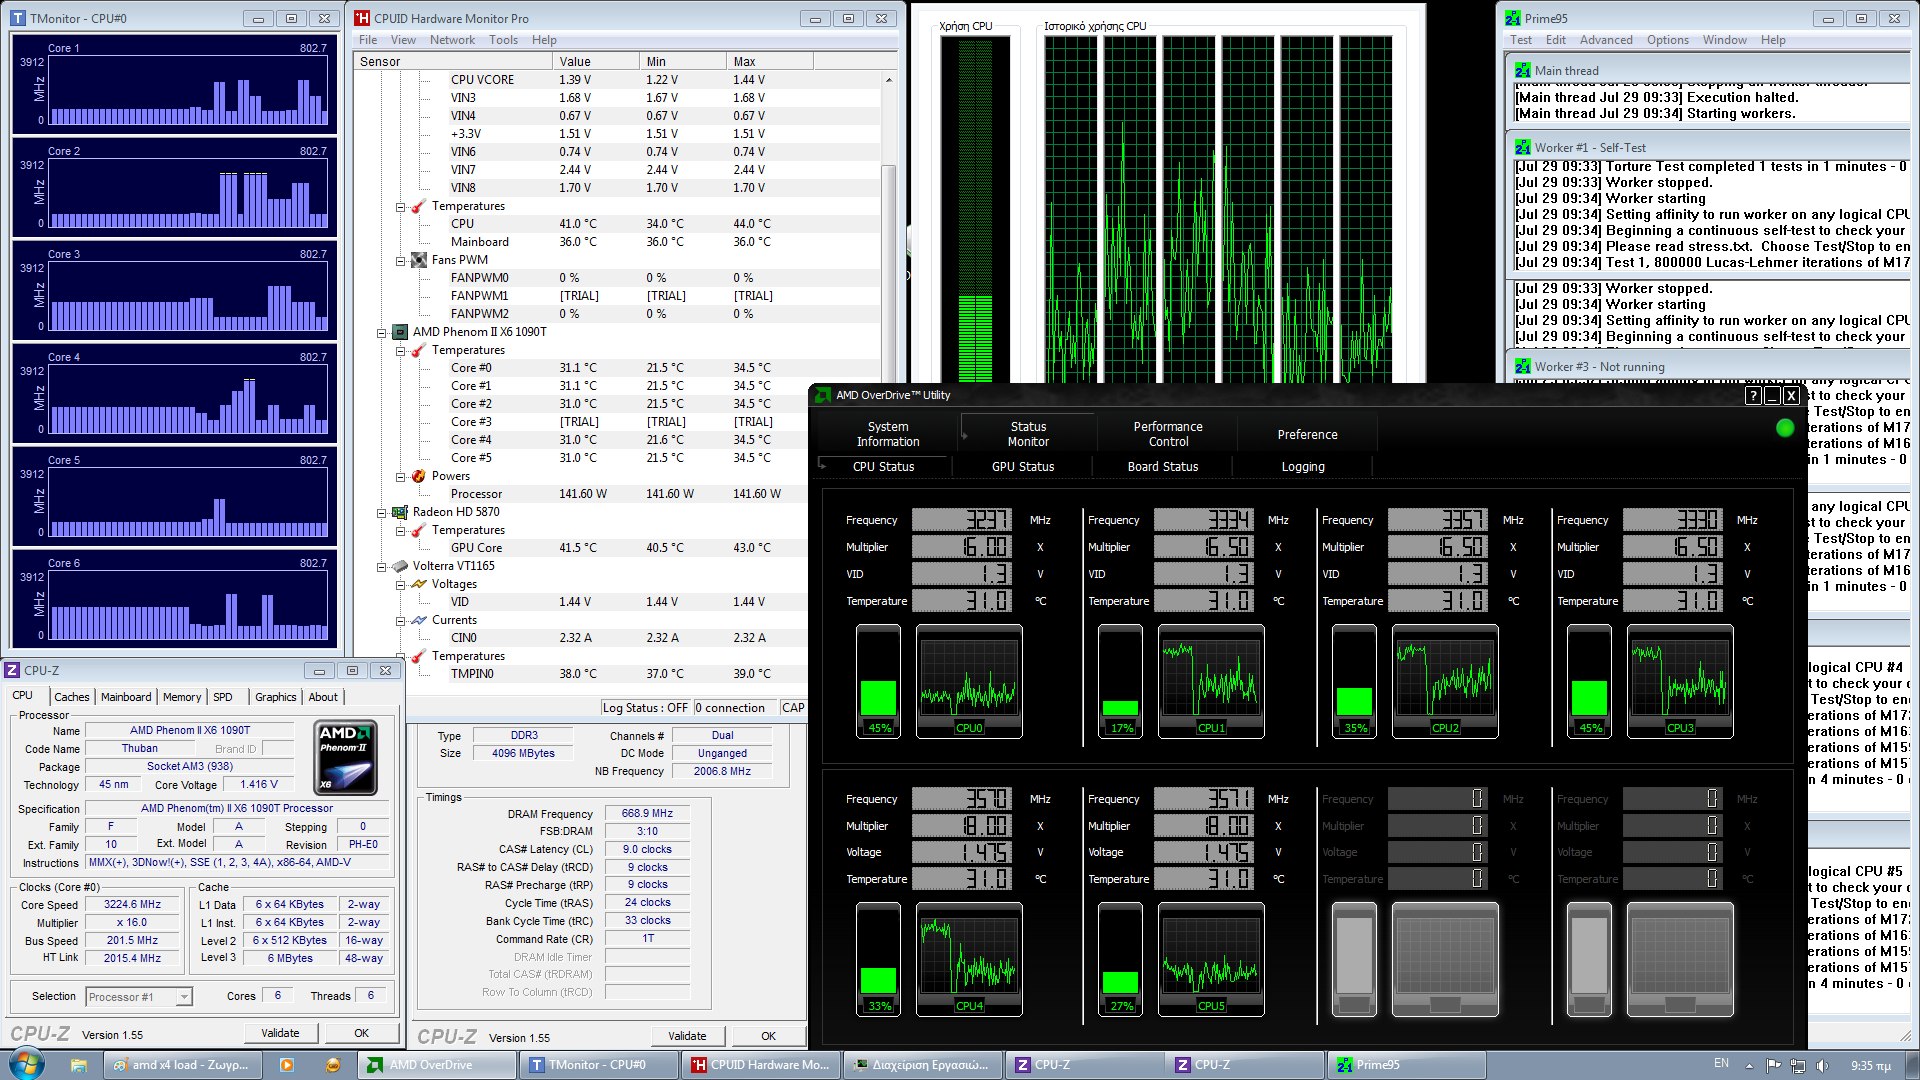Click the CPU2 usage history graph

tap(1445, 681)
